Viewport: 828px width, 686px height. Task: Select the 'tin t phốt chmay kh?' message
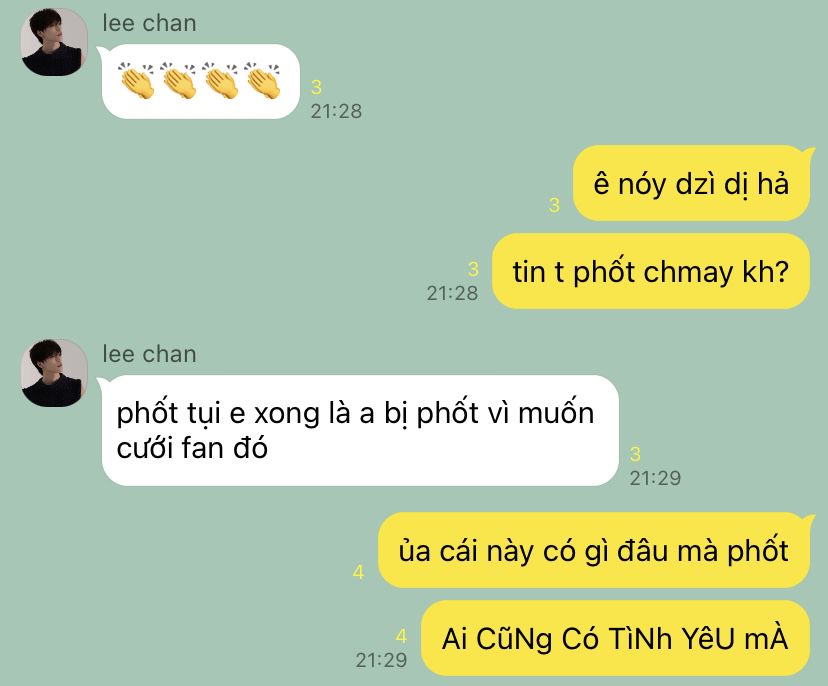coord(651,271)
